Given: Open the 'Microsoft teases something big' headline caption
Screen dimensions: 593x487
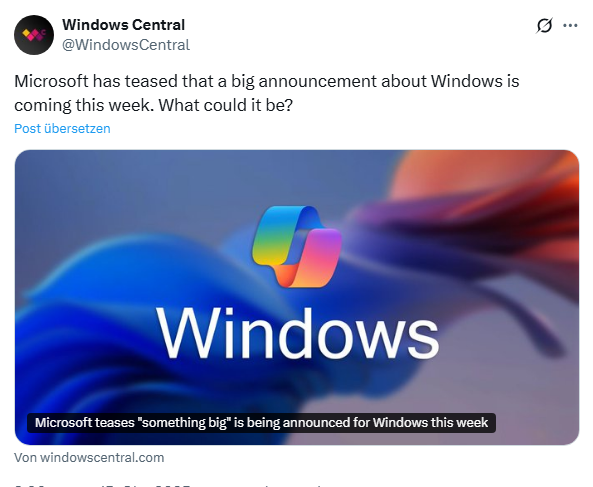Looking at the screenshot, I should coord(261,422).
